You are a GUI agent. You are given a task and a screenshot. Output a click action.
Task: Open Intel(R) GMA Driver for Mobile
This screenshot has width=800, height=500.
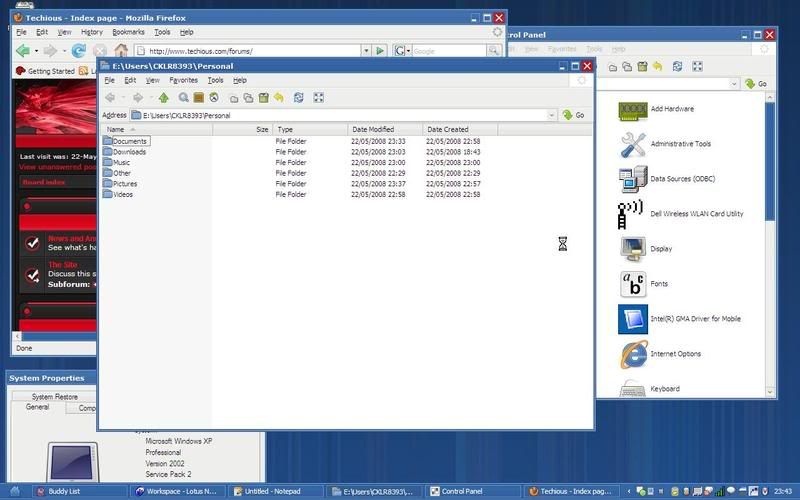coord(680,319)
